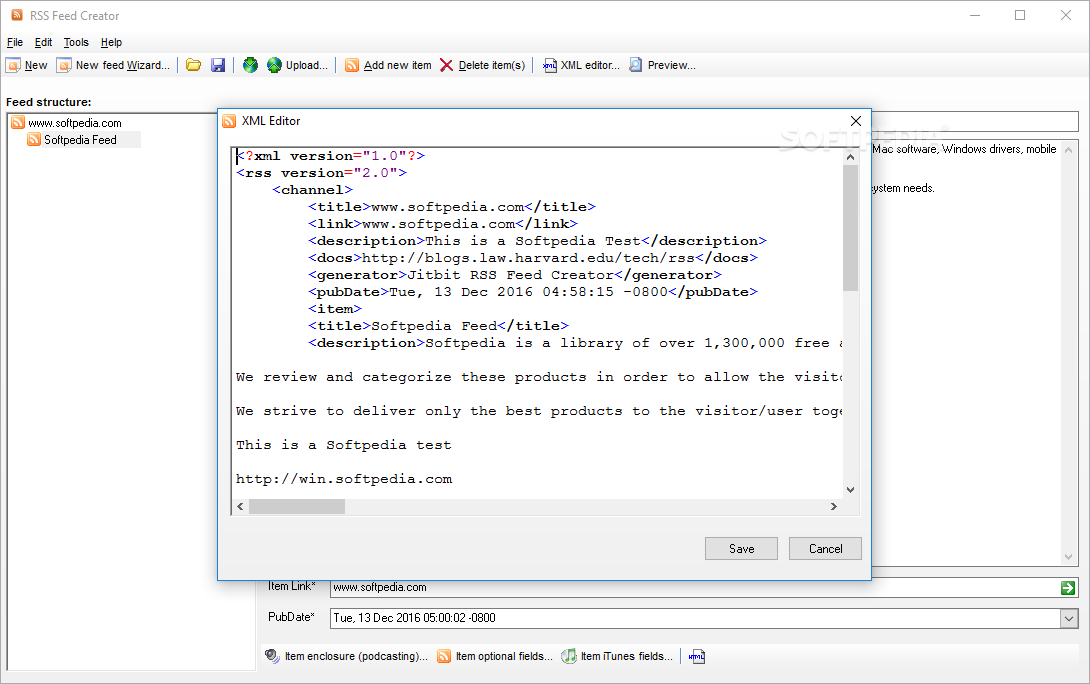The height and width of the screenshot is (684, 1090).
Task: Click the XML editor scroll left arrow
Action: [x=241, y=507]
